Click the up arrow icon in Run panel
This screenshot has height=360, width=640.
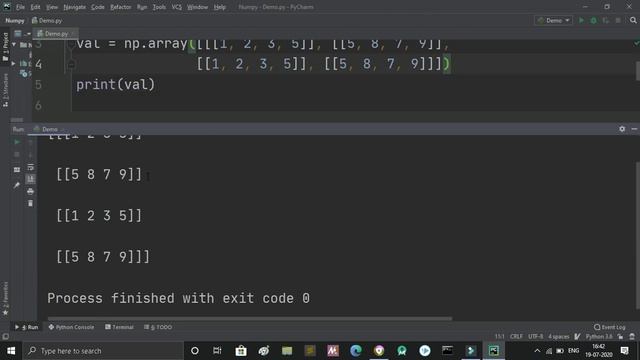[x=30, y=142]
